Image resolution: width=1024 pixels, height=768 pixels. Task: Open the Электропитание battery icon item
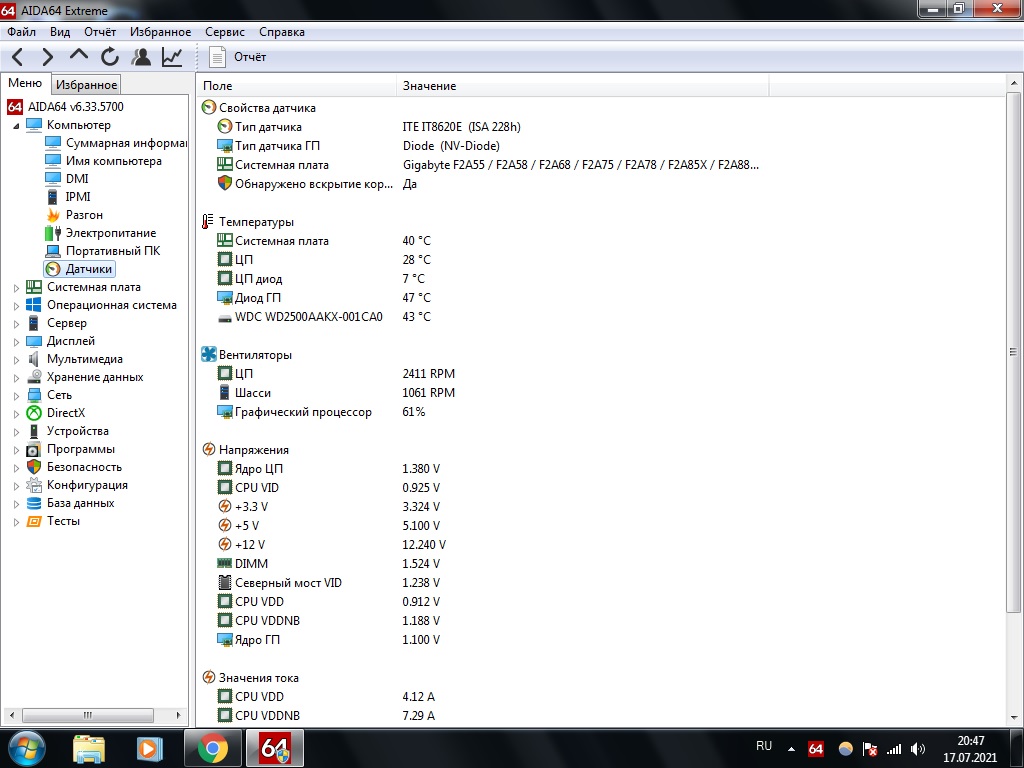pyautogui.click(x=53, y=232)
